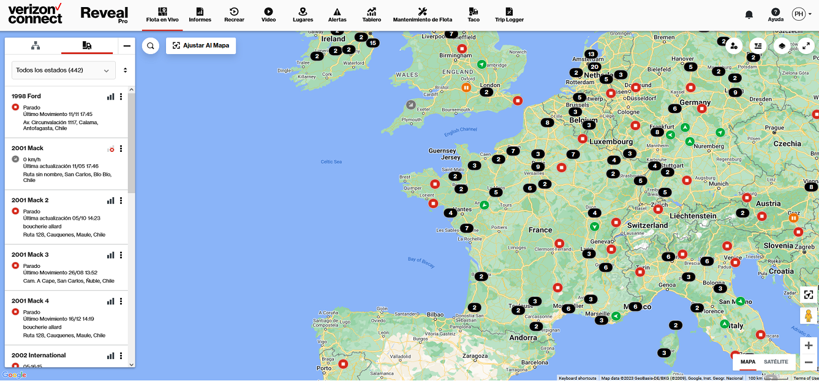Screen dimensions: 819x381
Task: Click the map search magnifier icon
Action: [x=150, y=46]
